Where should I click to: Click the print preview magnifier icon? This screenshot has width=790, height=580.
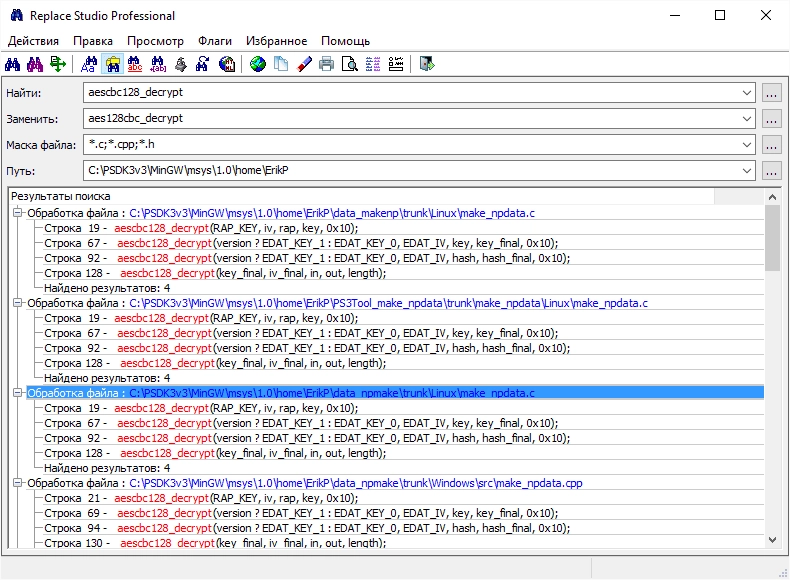point(350,64)
